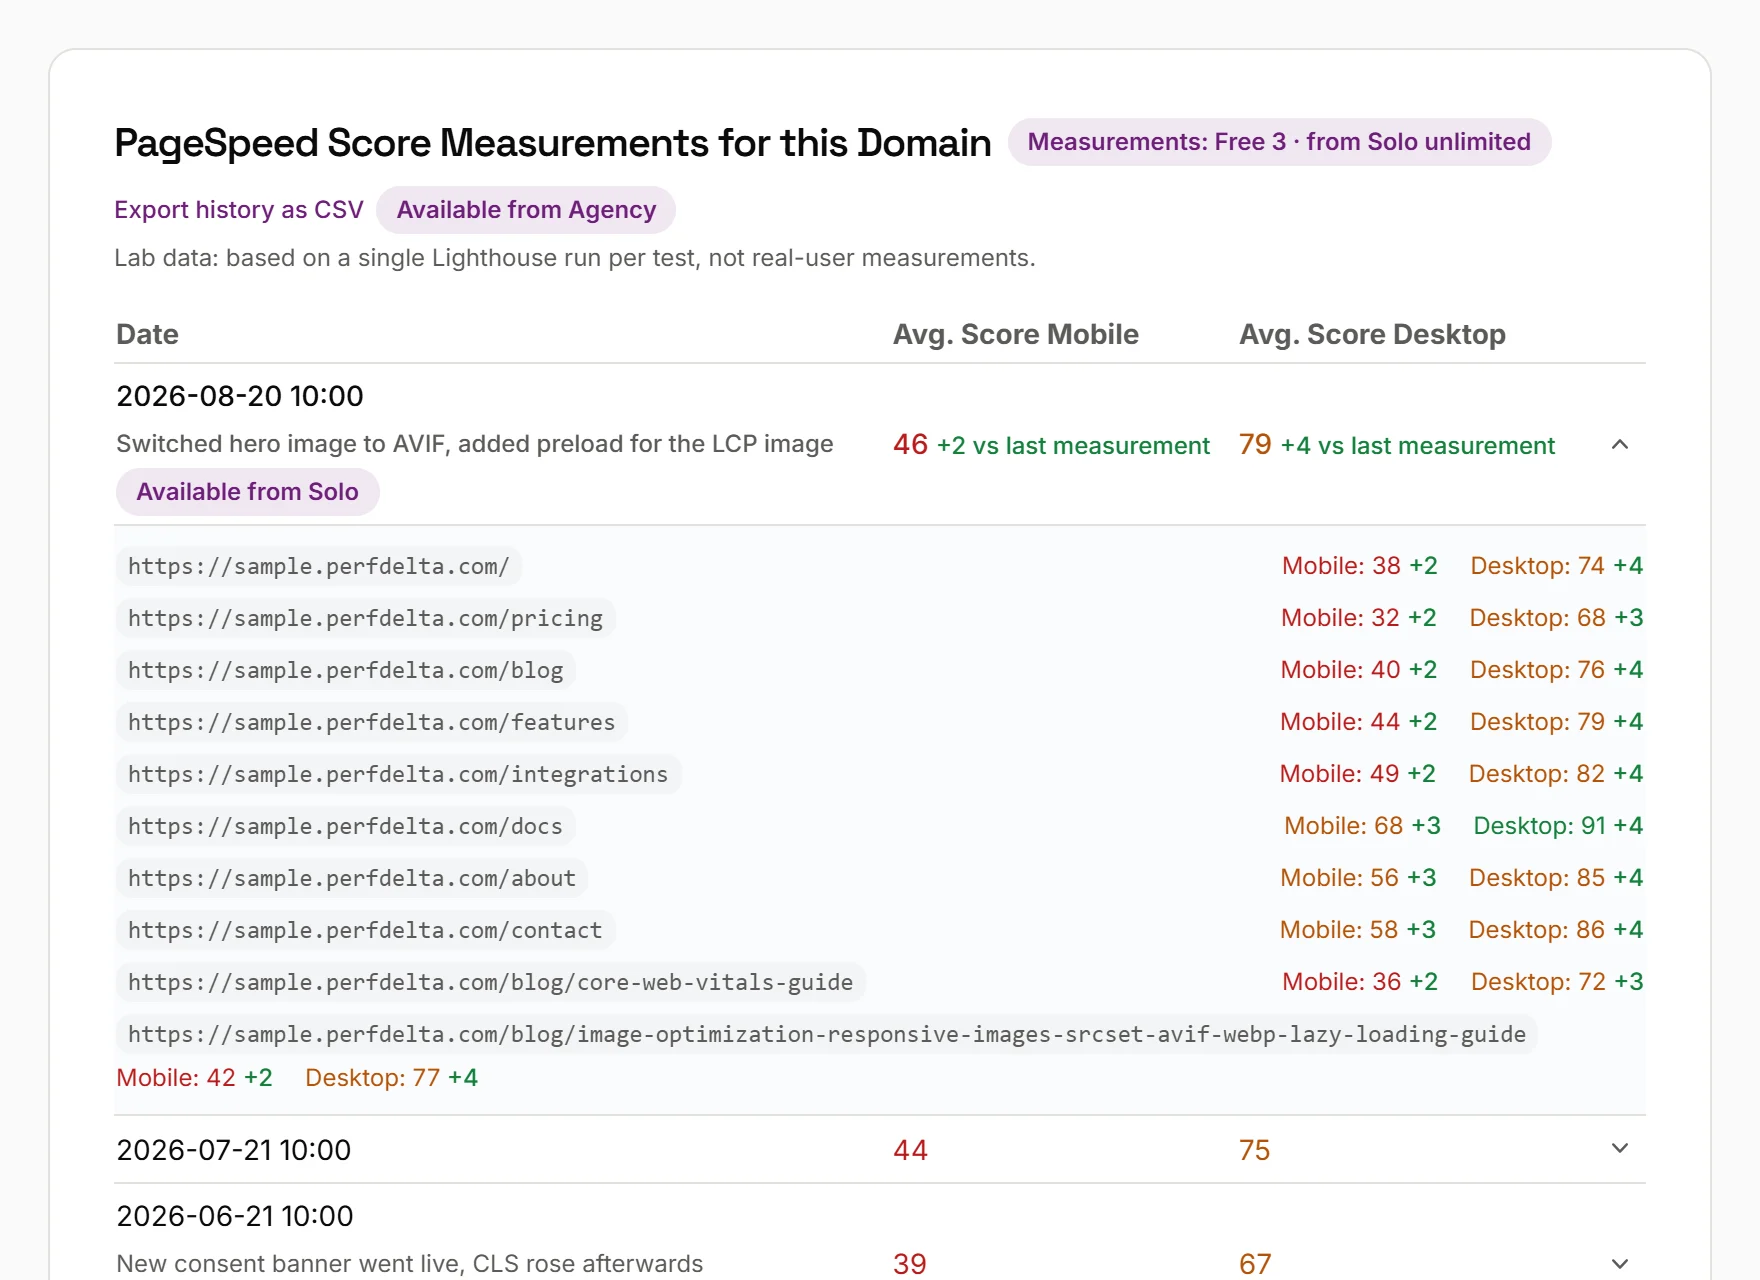The width and height of the screenshot is (1760, 1280).
Task: Click the AVIF hero image note
Action: 475,444
